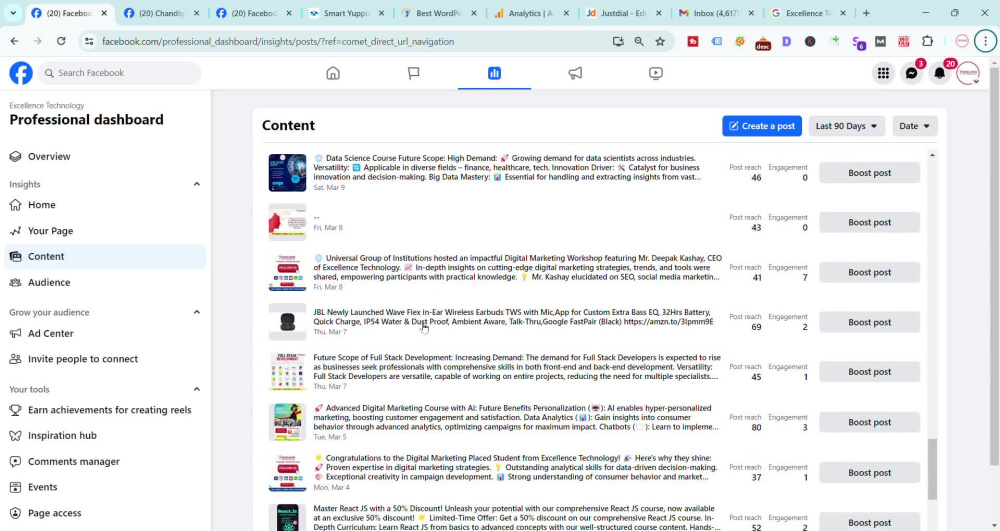Open the Last 90 Days dropdown
The image size is (1000, 531).
point(846,126)
